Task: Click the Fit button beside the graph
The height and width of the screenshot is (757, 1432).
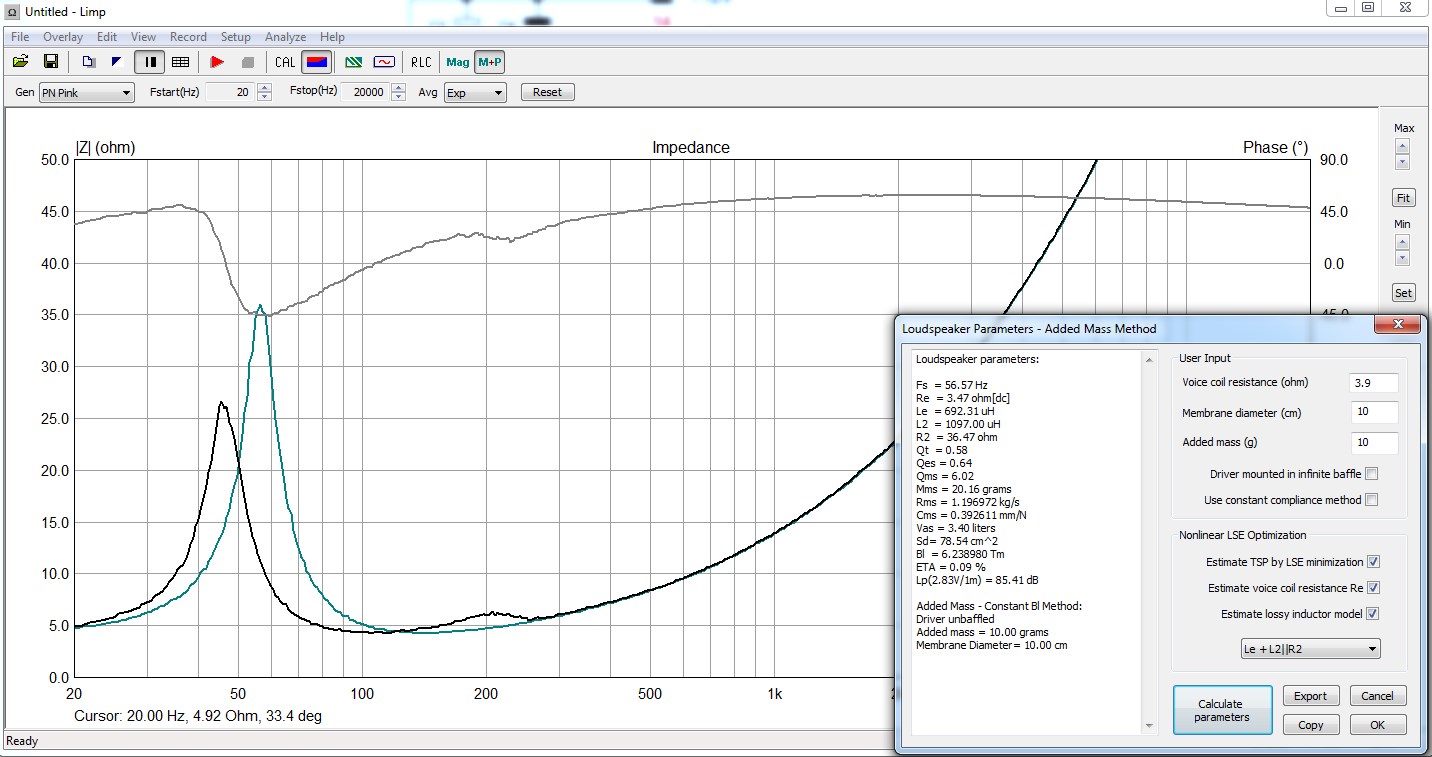Action: [1403, 198]
